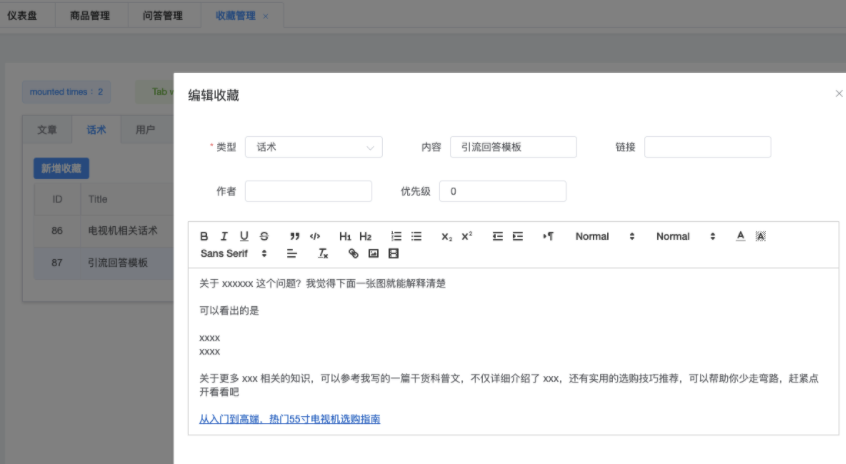This screenshot has height=464, width=846.
Task: Switch to the 话术 sub-tab
Action: click(96, 130)
